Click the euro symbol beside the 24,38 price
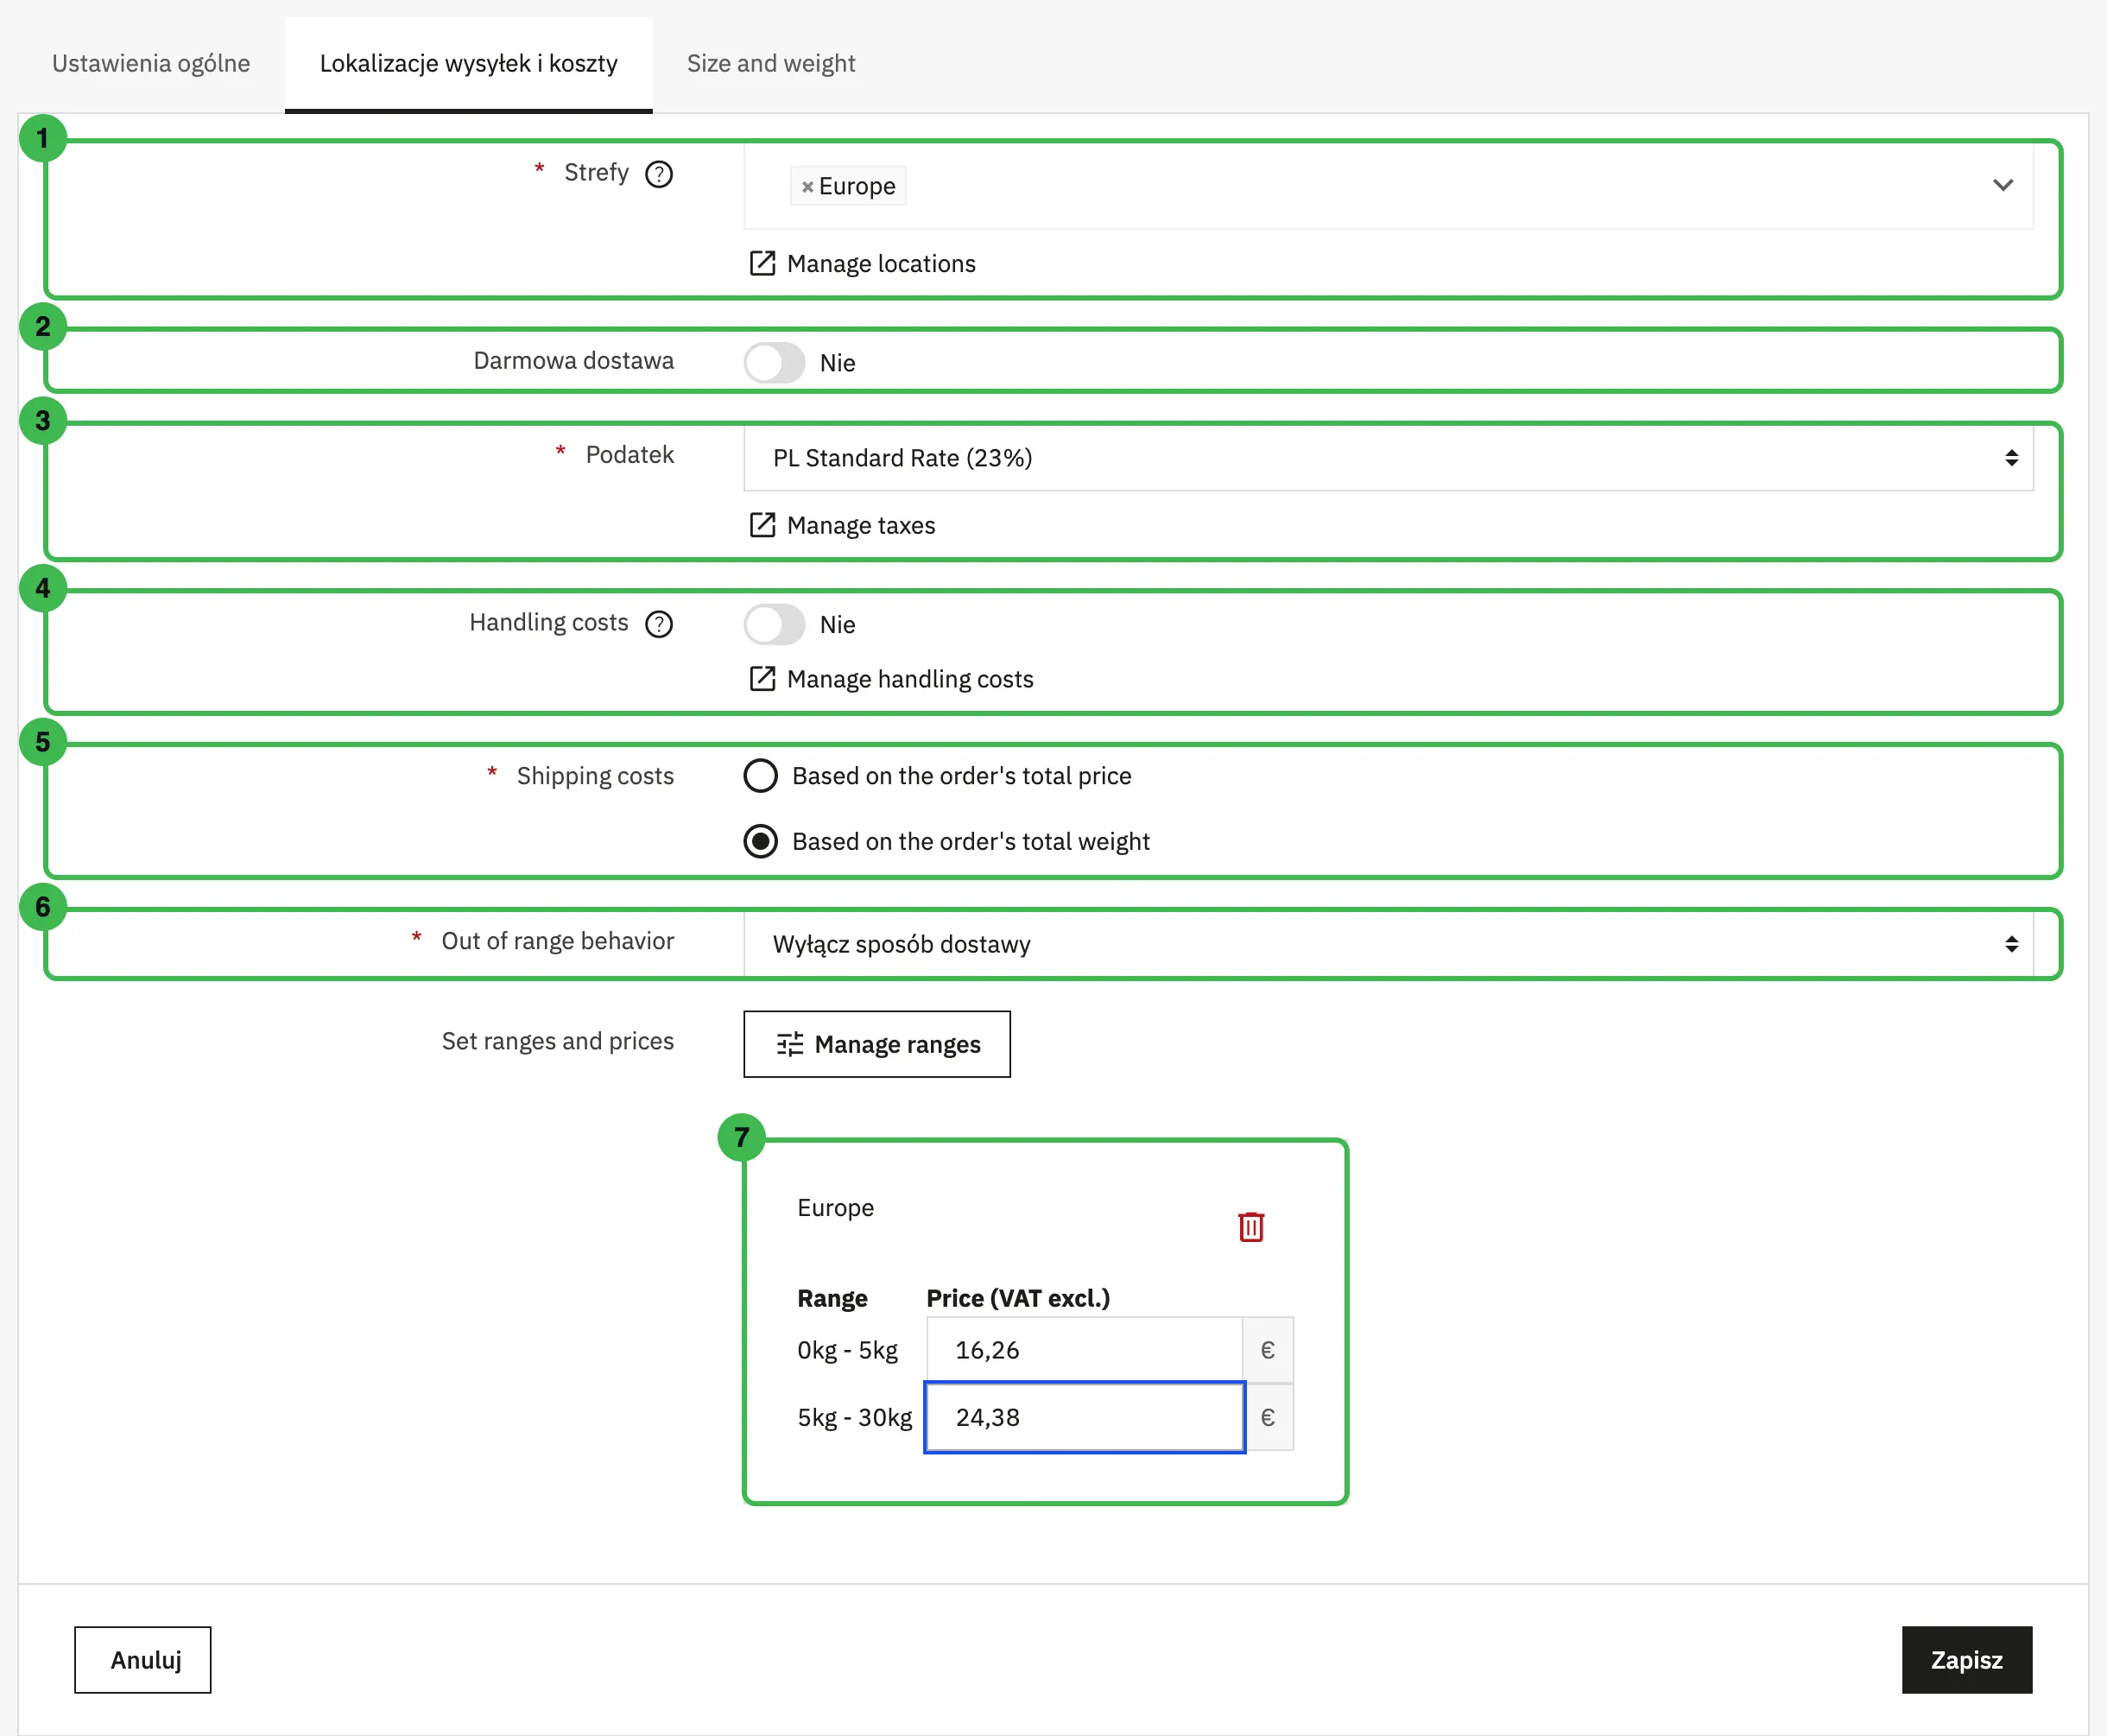The image size is (2107, 1736). [x=1268, y=1417]
